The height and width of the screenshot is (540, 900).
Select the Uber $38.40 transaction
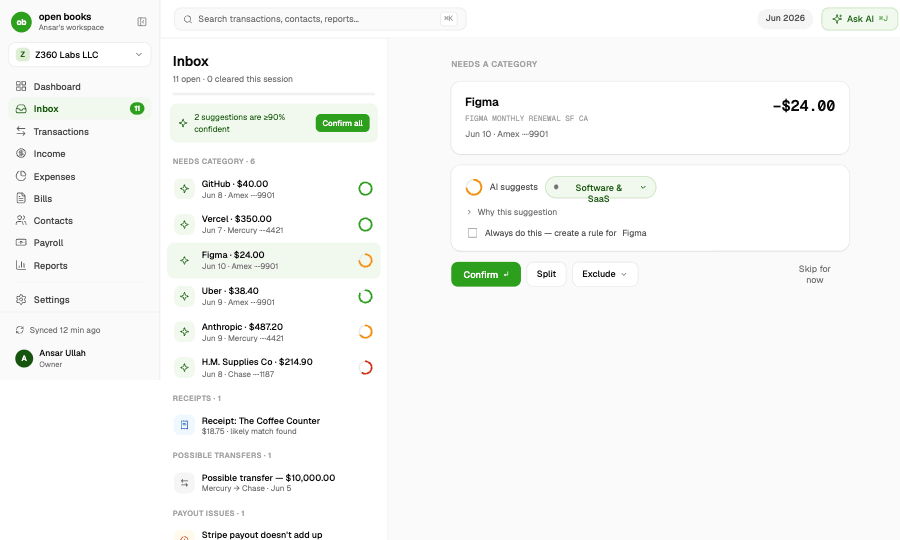[274, 296]
